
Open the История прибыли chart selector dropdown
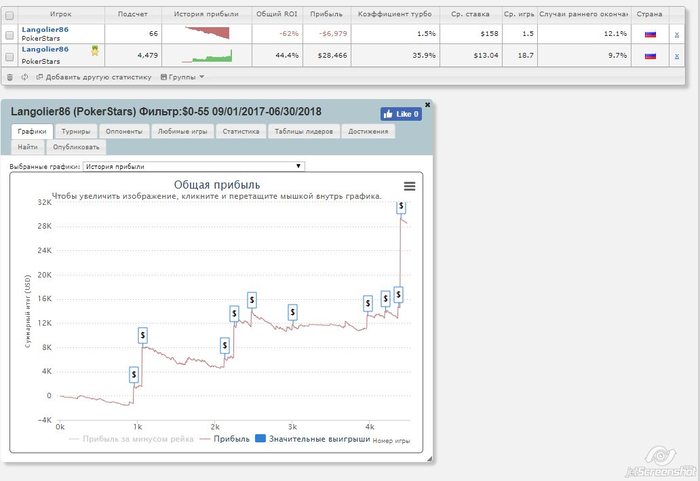click(194, 166)
